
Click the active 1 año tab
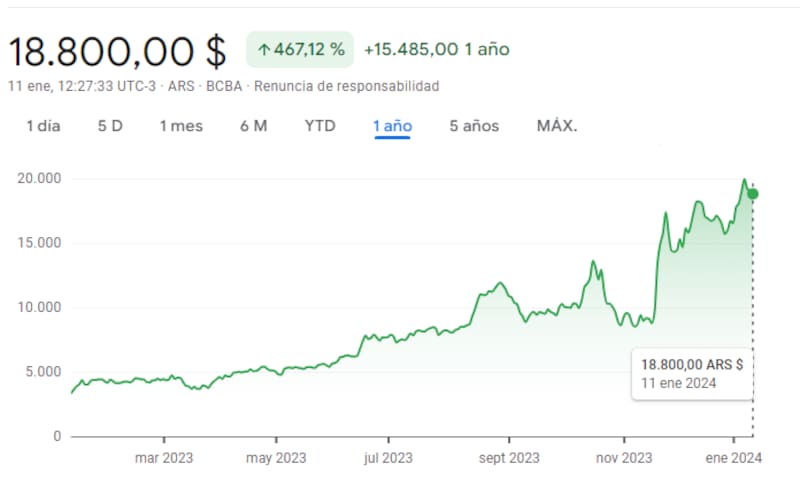click(392, 126)
